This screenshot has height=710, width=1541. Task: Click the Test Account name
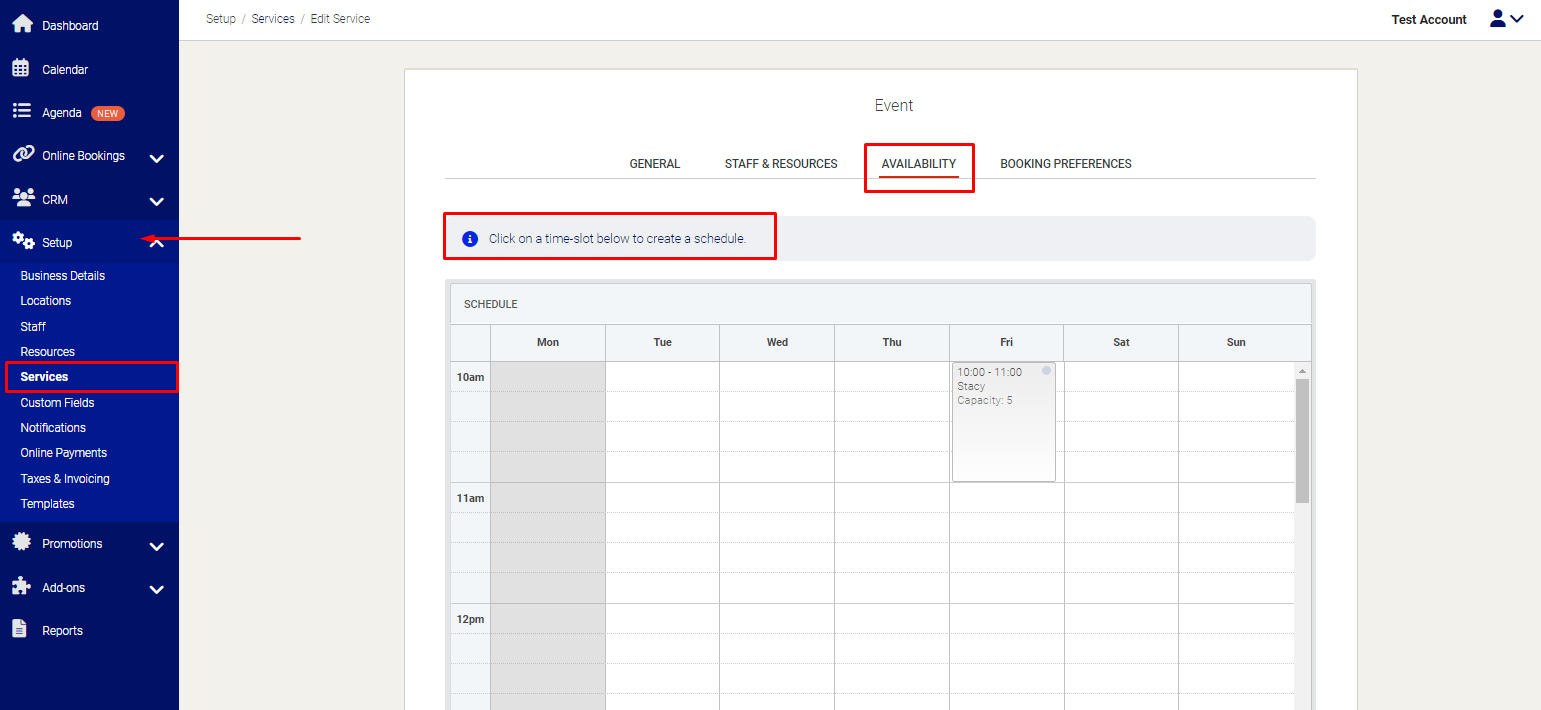[x=1429, y=20]
